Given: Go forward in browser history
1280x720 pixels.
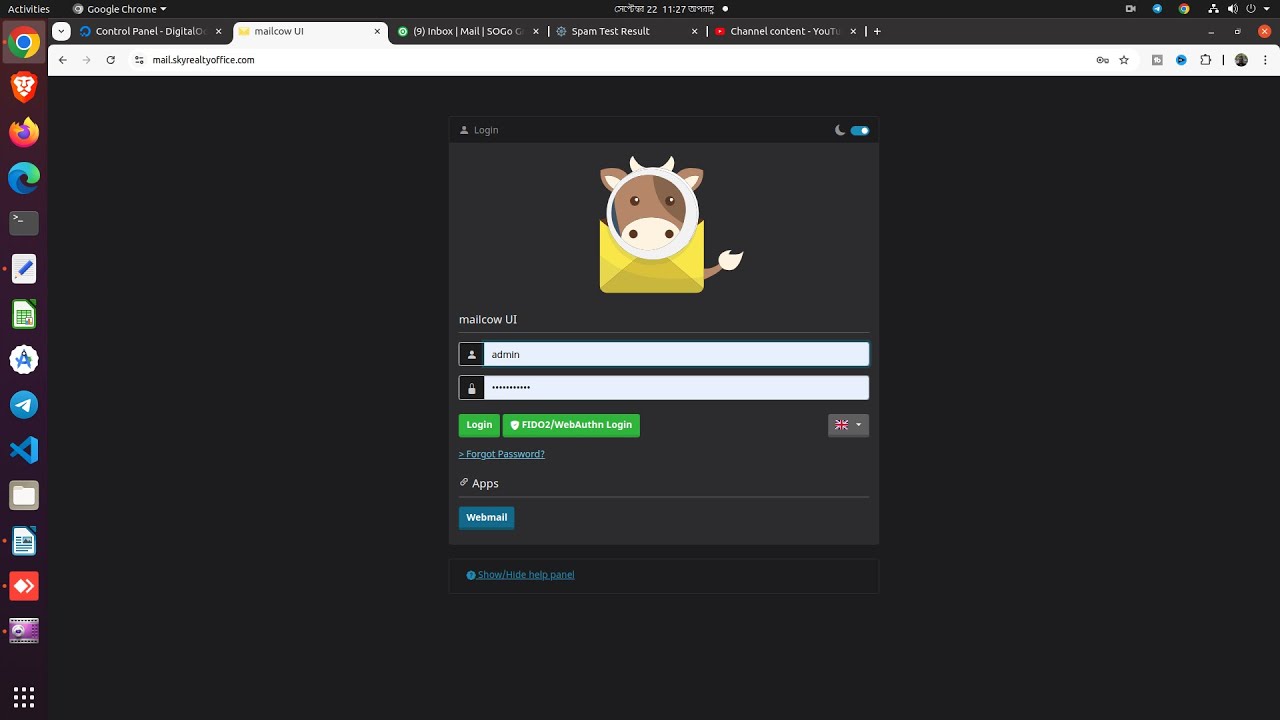Looking at the screenshot, I should coord(87,60).
